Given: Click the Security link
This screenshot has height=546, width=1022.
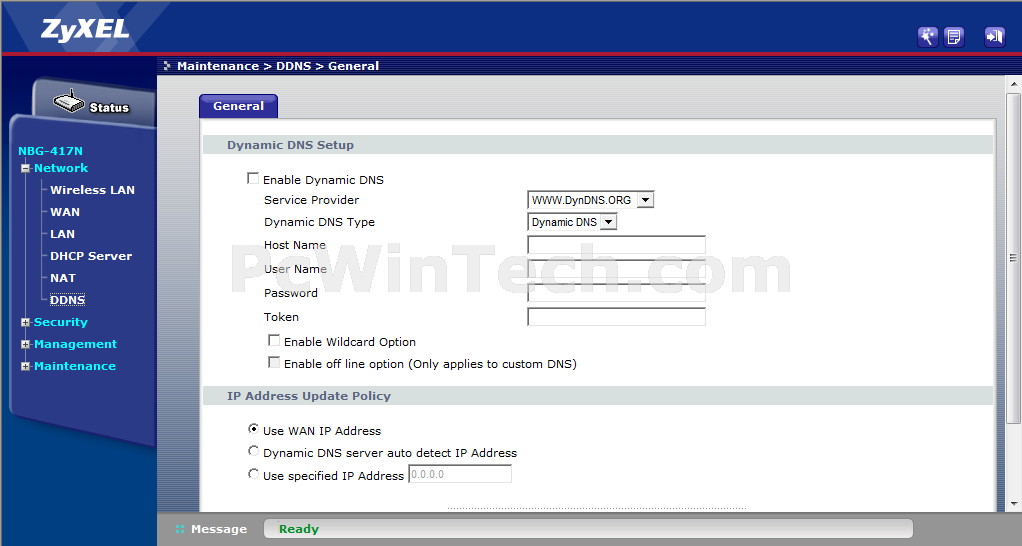Looking at the screenshot, I should click(61, 322).
